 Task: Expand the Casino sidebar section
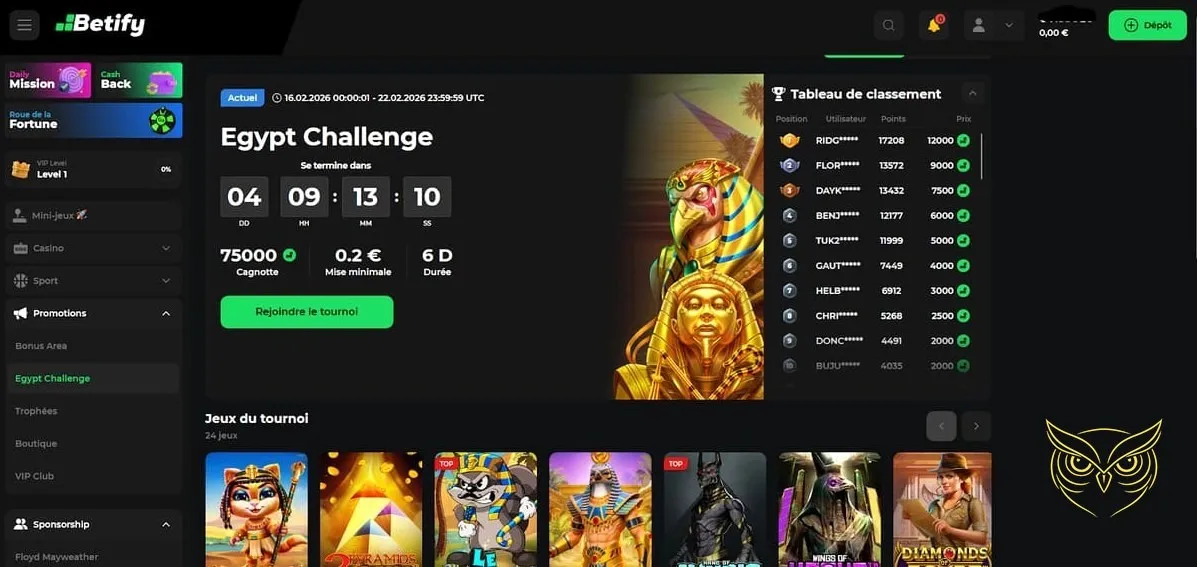click(94, 248)
